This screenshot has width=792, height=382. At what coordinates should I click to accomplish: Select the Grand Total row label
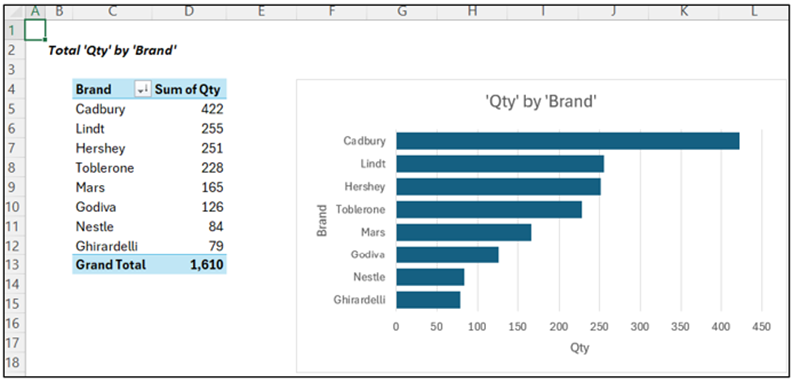click(x=111, y=264)
